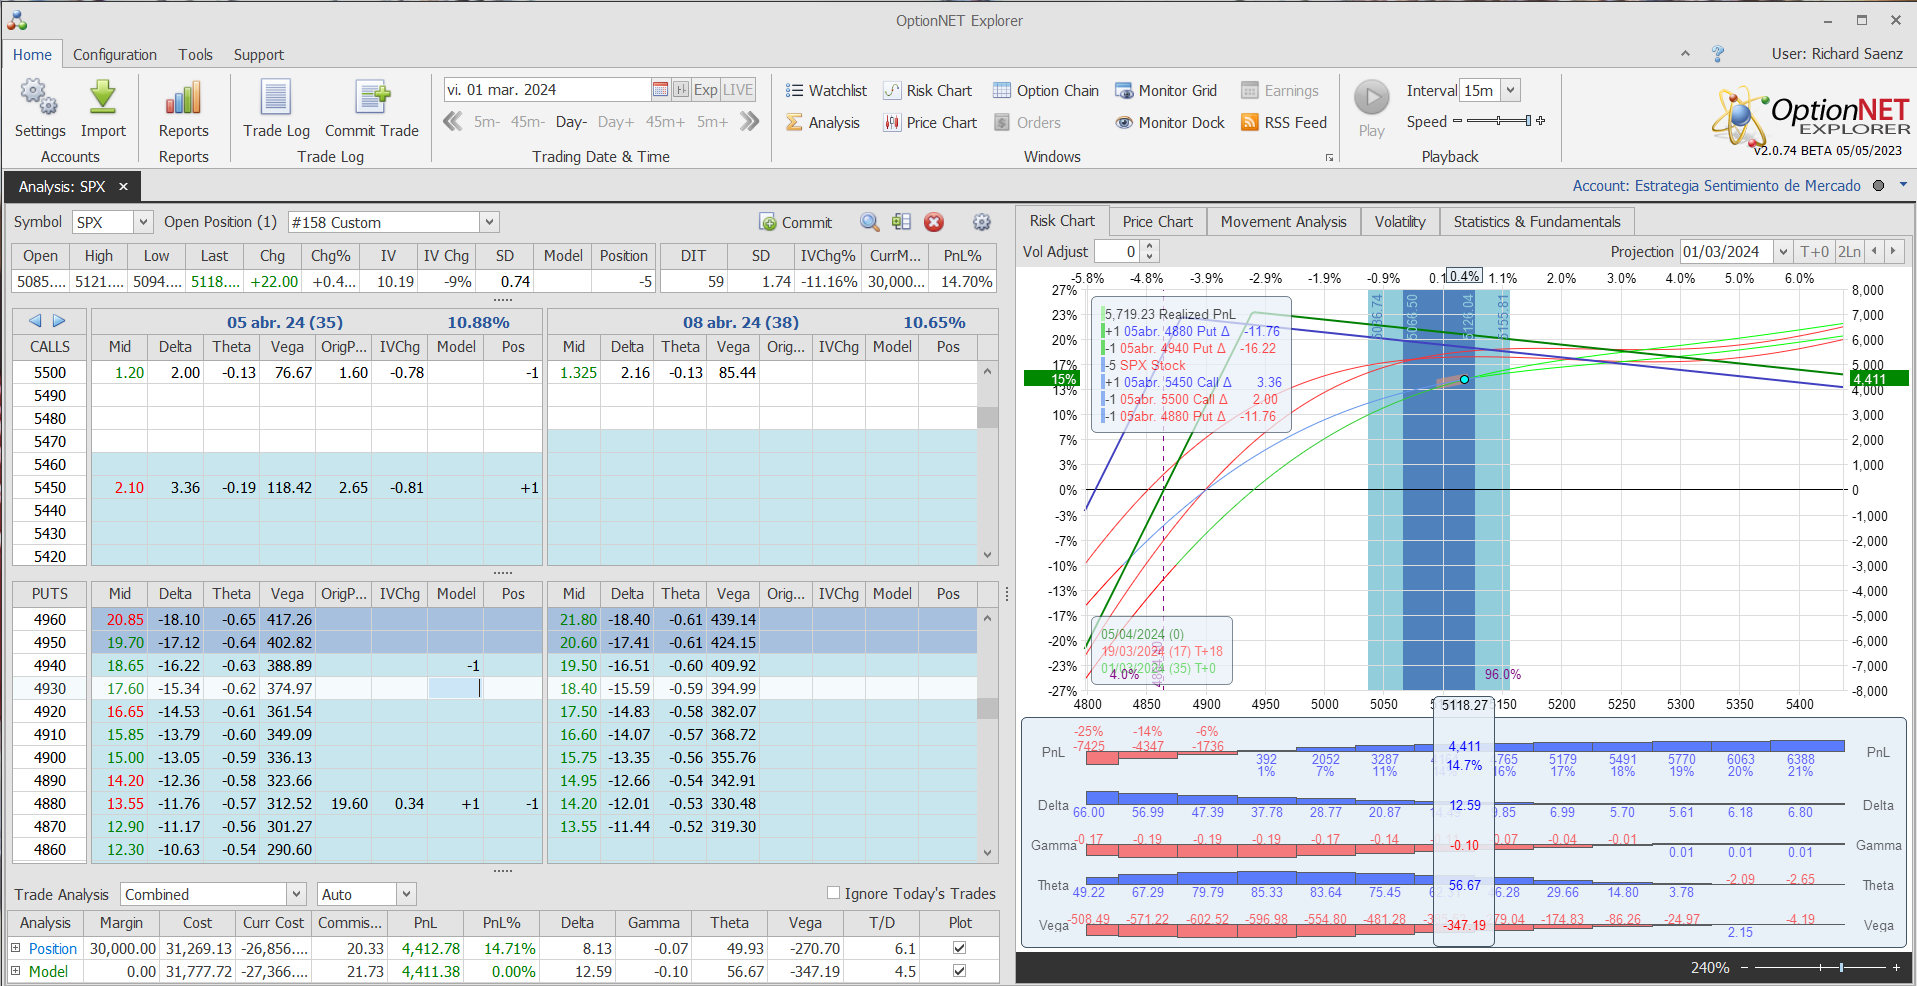Image resolution: width=1917 pixels, height=986 pixels.
Task: Click the calls chain vertical scrollbar
Action: [x=987, y=463]
